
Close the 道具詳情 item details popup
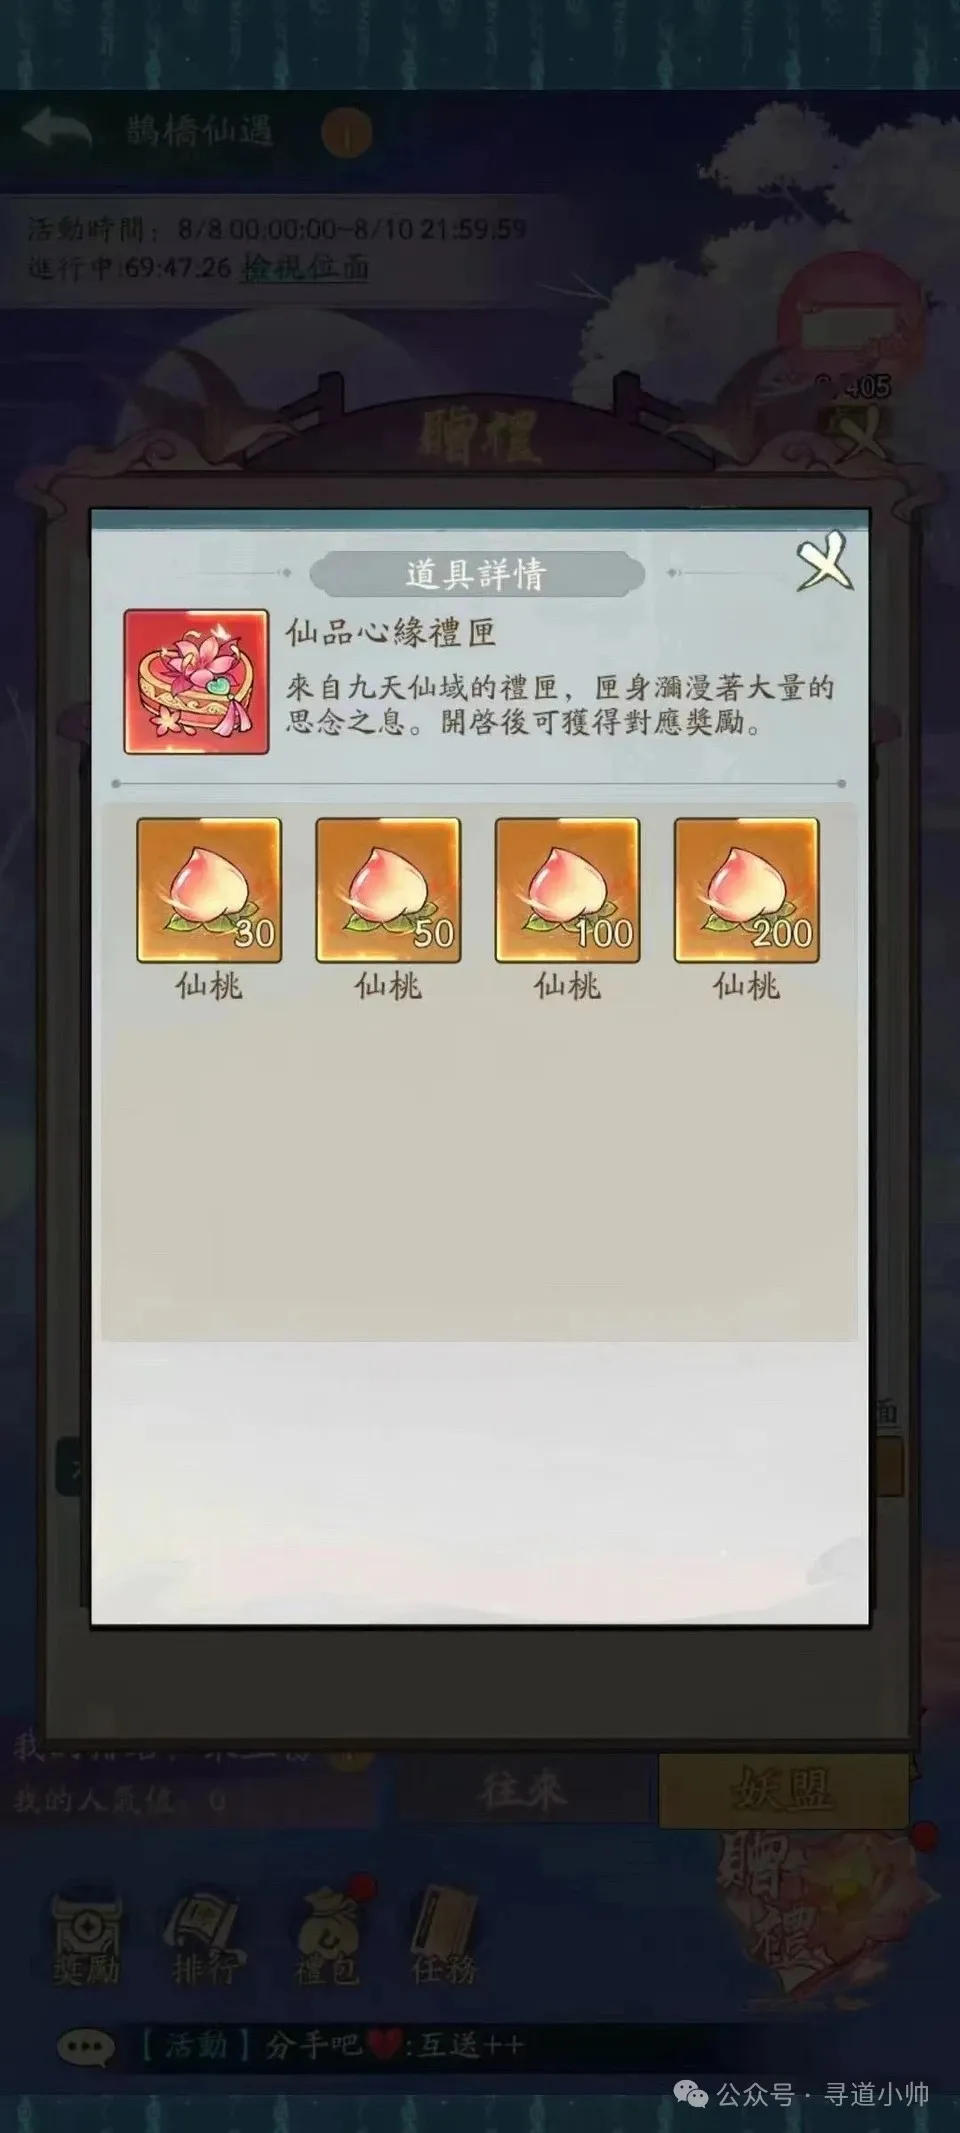click(x=824, y=563)
